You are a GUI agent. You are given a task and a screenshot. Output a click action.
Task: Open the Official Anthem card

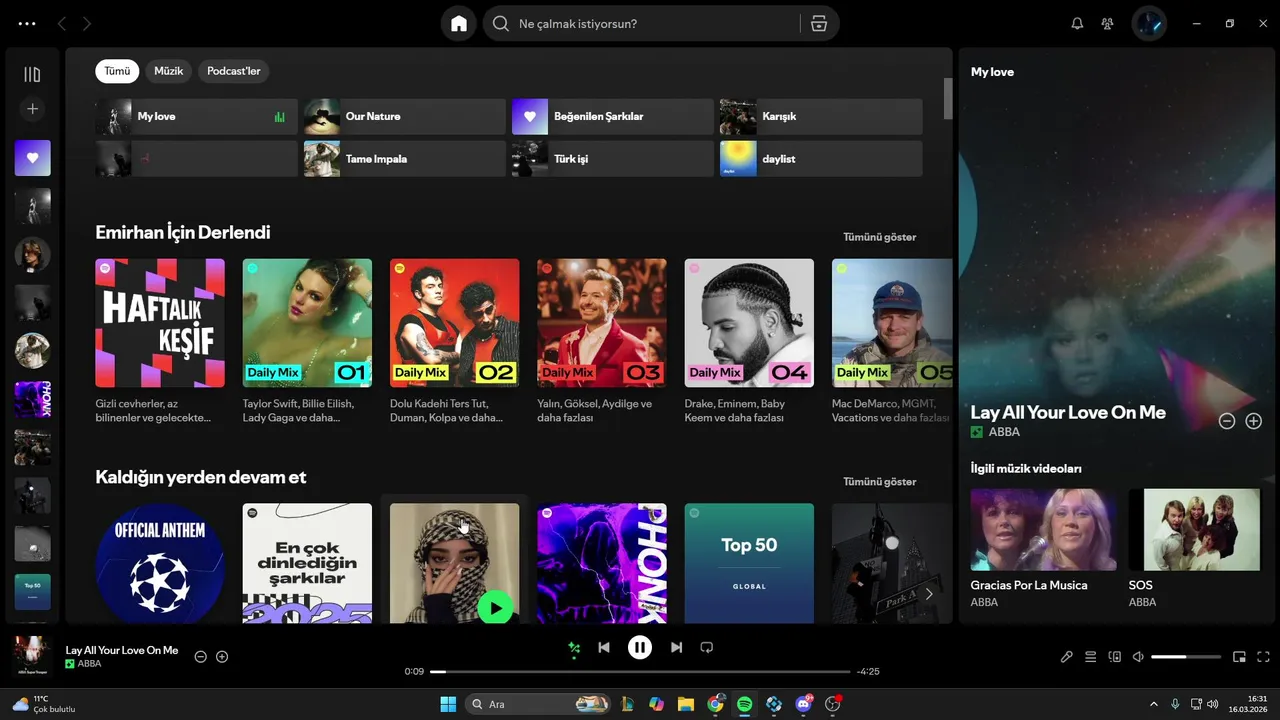point(160,563)
